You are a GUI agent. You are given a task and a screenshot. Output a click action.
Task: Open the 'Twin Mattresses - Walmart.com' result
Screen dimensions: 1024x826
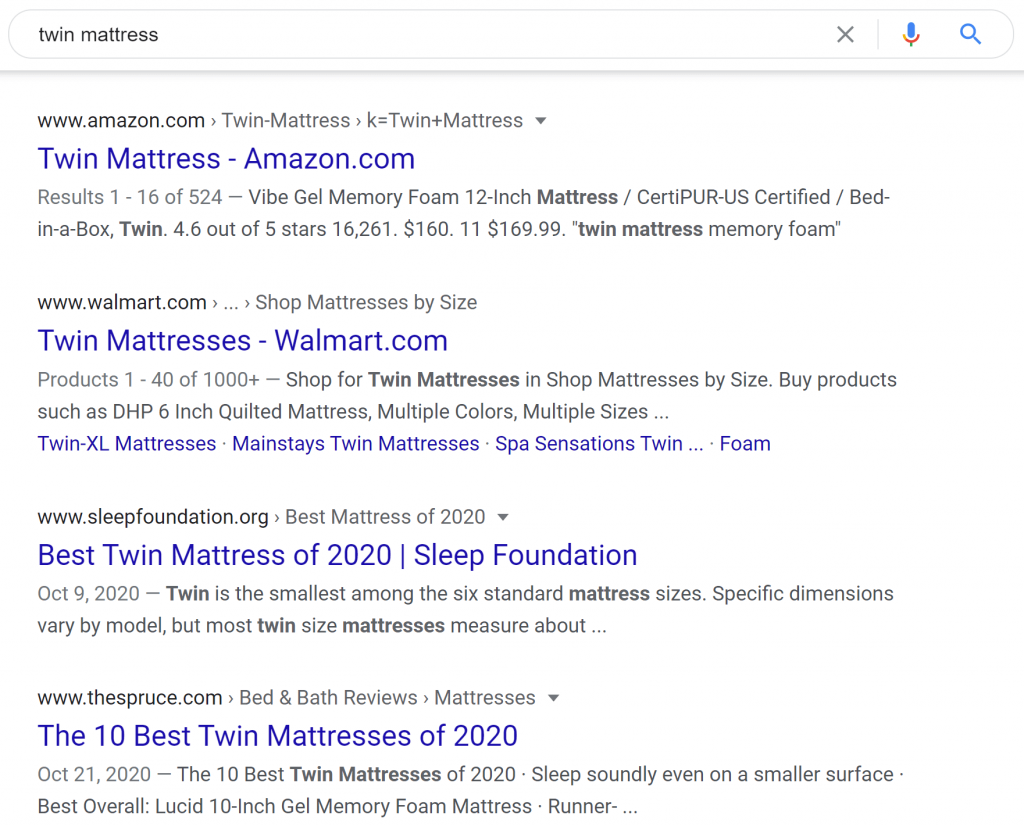tap(242, 341)
